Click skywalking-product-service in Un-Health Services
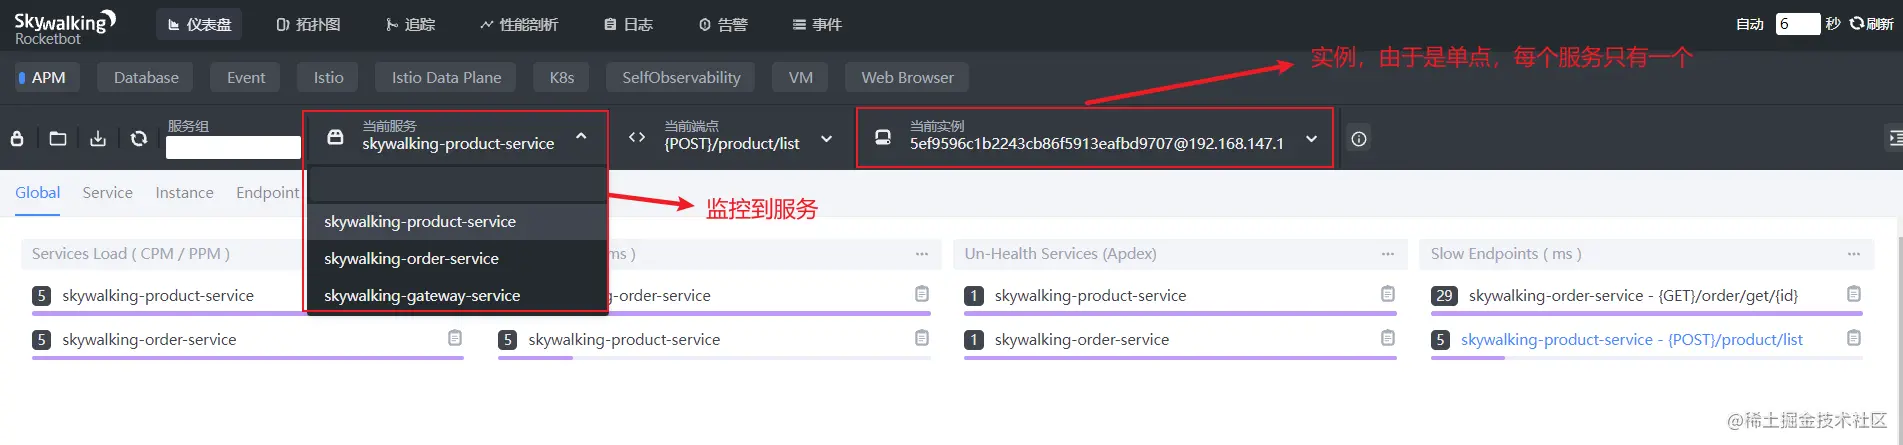Viewport: 1903px width, 445px height. [1090, 296]
